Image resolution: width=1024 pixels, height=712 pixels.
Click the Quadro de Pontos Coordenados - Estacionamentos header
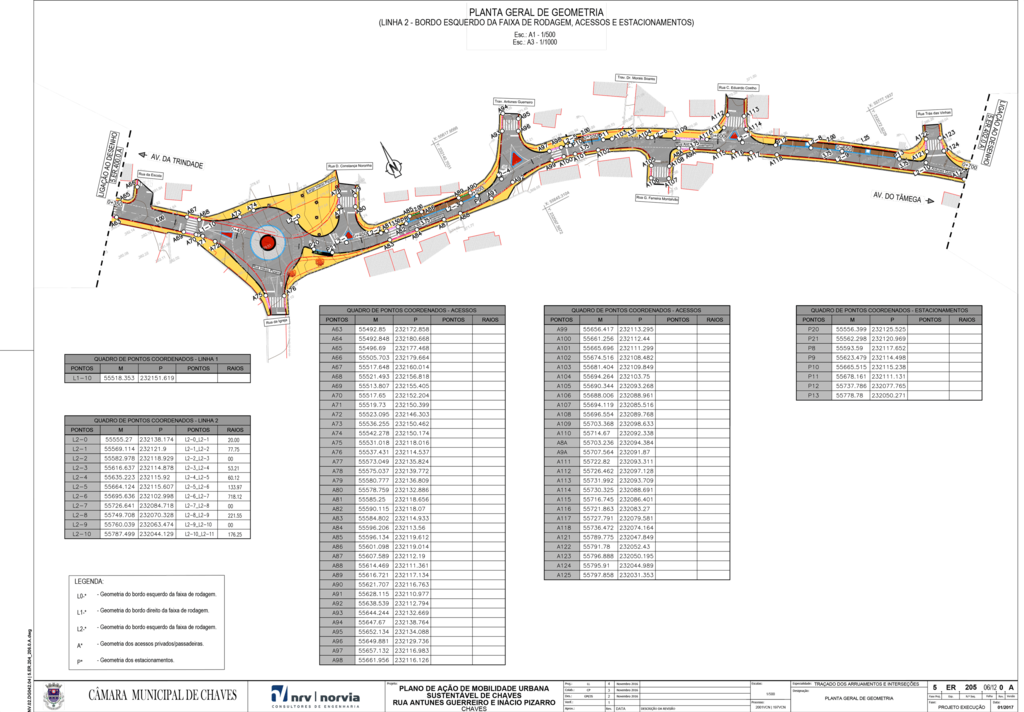889,310
